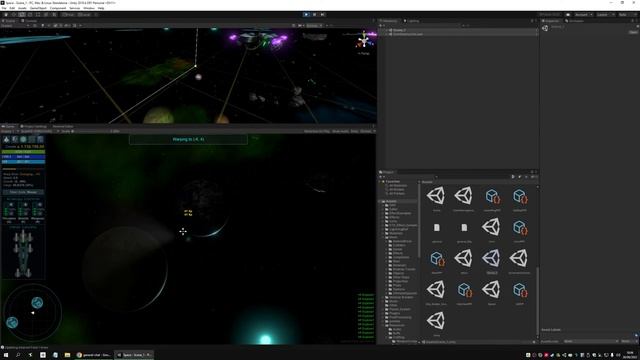640x360 pixels.
Task: Toggle the Stats overlay
Action: [354, 131]
